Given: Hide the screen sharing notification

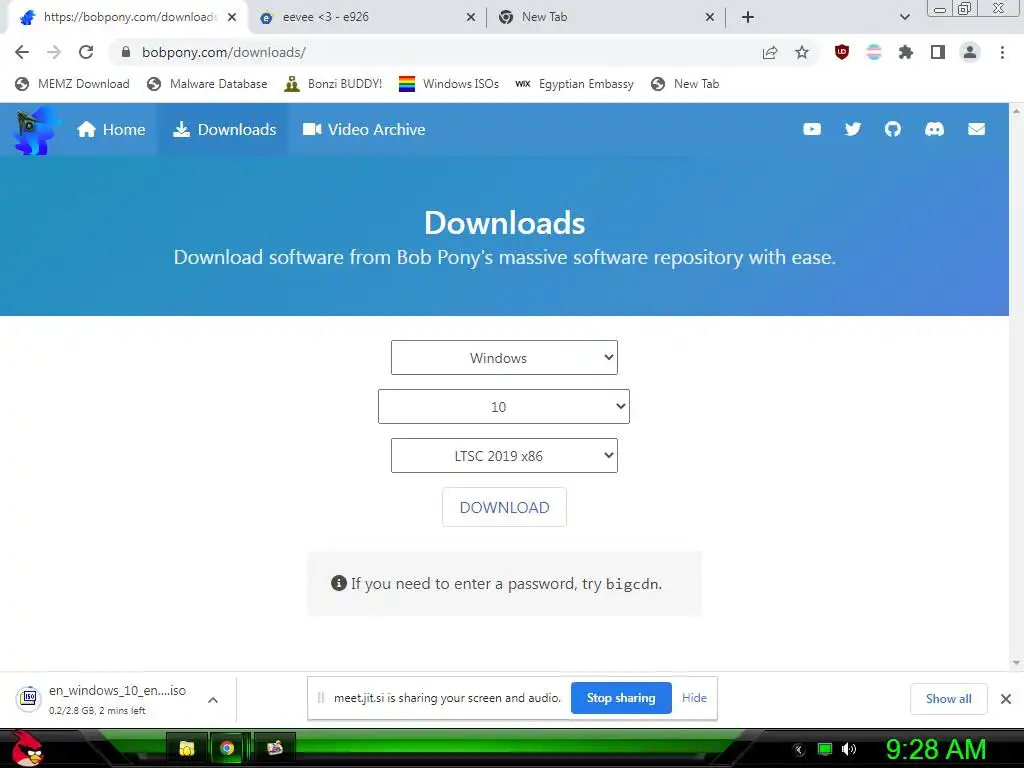Looking at the screenshot, I should [694, 698].
